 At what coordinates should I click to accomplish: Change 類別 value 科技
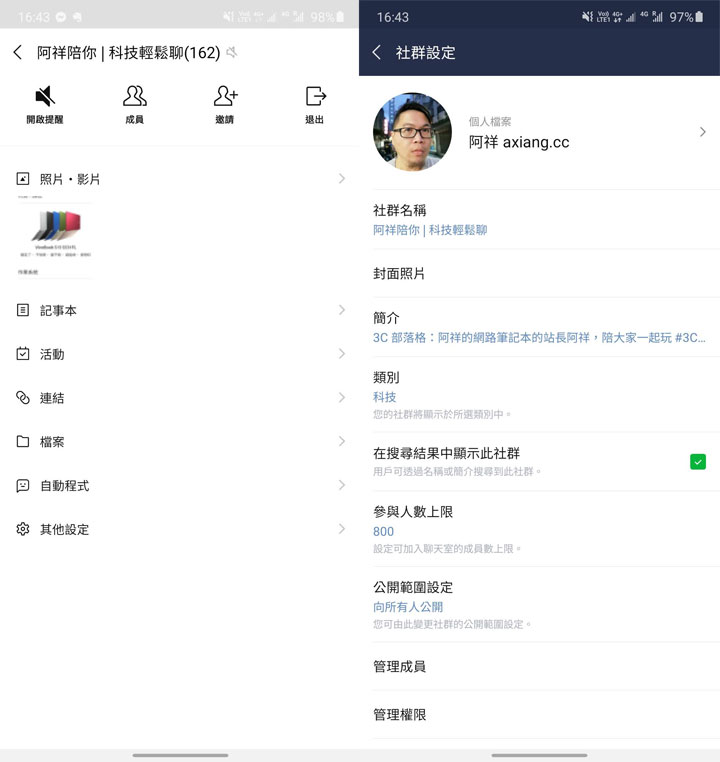(x=384, y=397)
